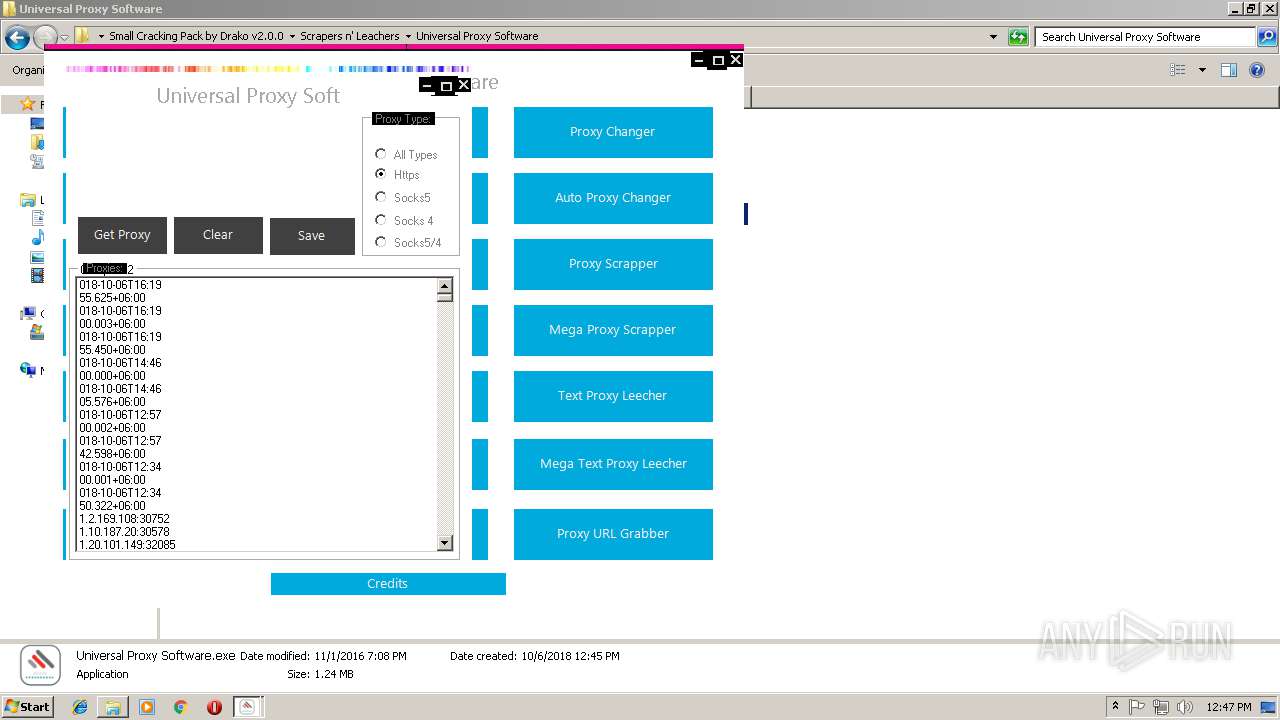The height and width of the screenshot is (720, 1280).
Task: Open Google Chrome from the taskbar
Action: pos(181,707)
